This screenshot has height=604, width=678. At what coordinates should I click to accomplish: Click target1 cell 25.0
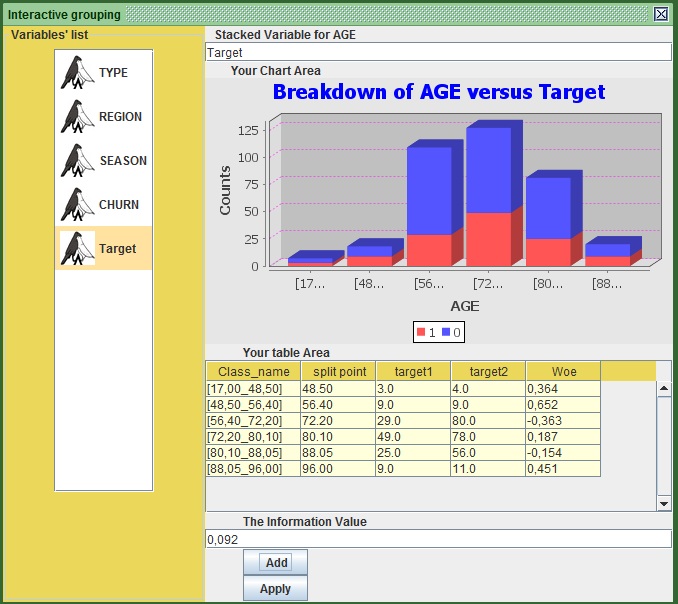[x=413, y=453]
